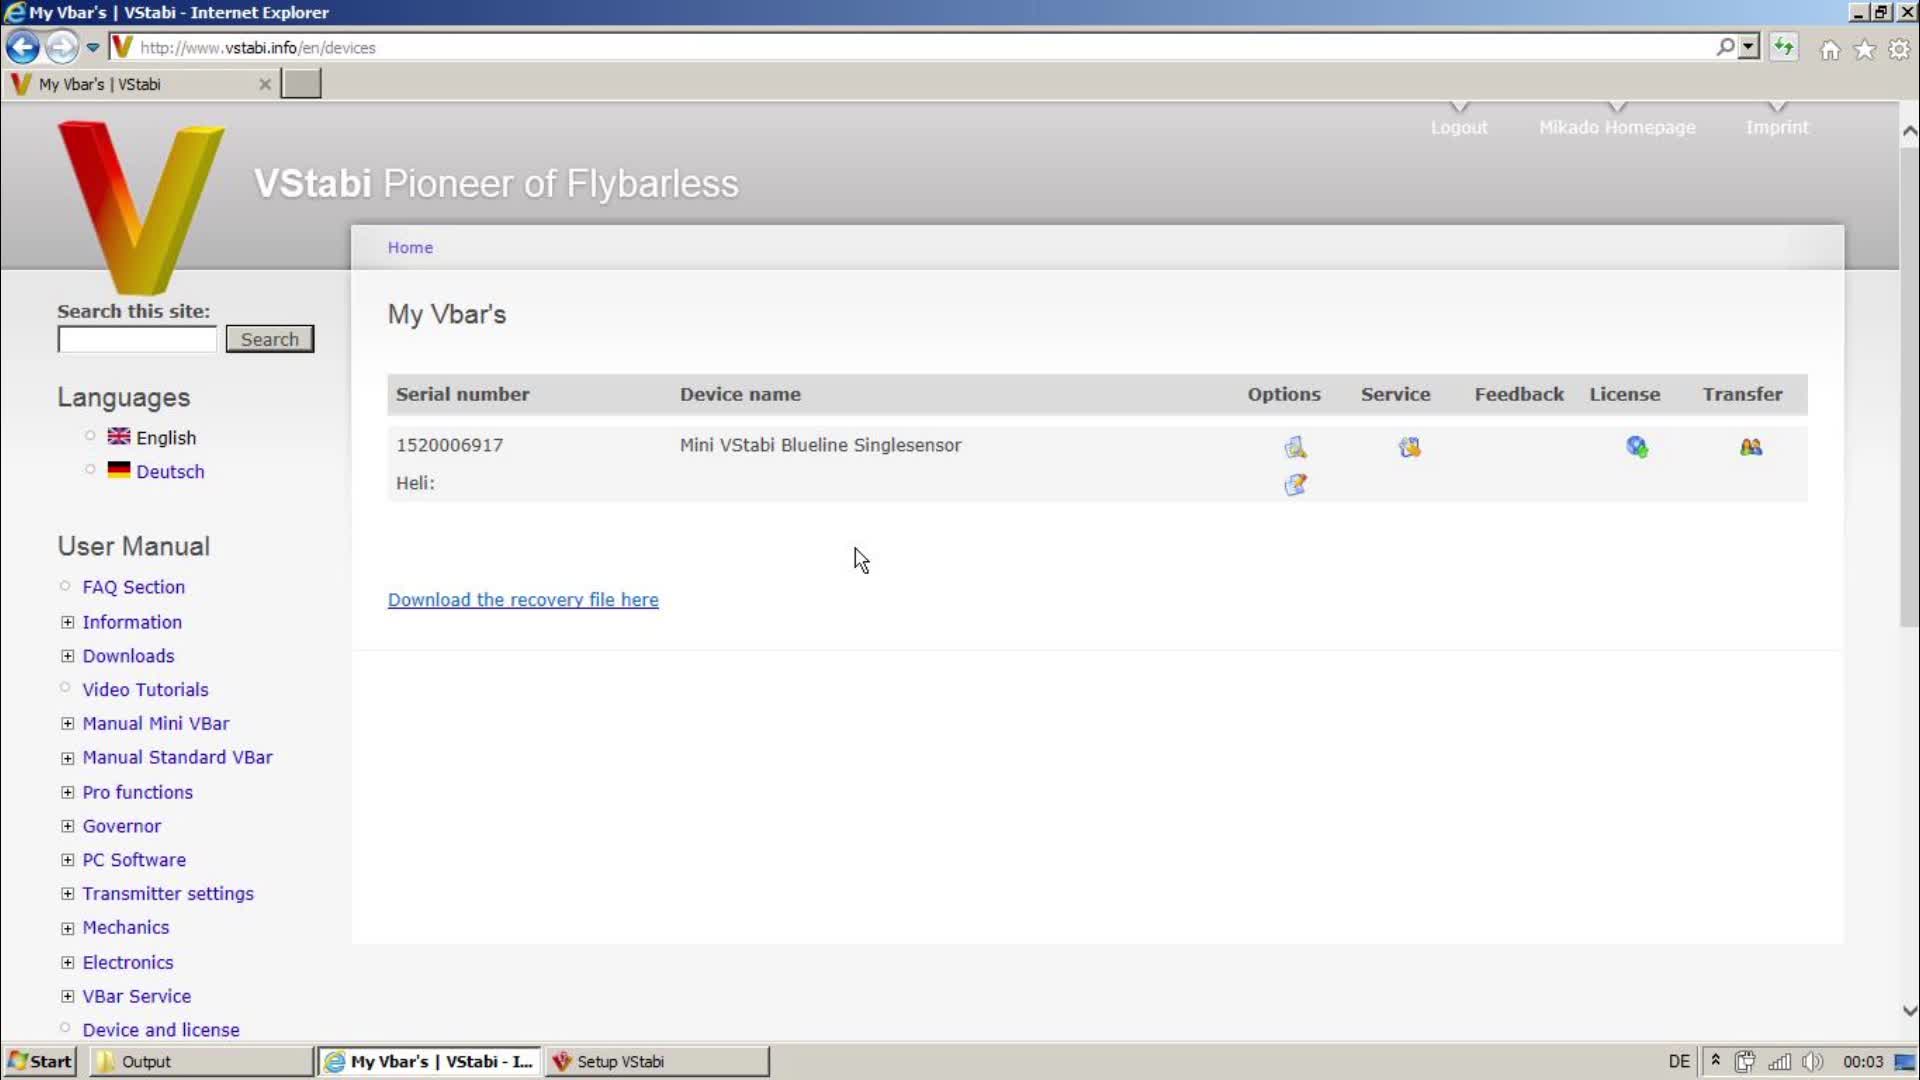Click scrollbar up arrow
Screen dimensions: 1920x1080
point(1909,131)
